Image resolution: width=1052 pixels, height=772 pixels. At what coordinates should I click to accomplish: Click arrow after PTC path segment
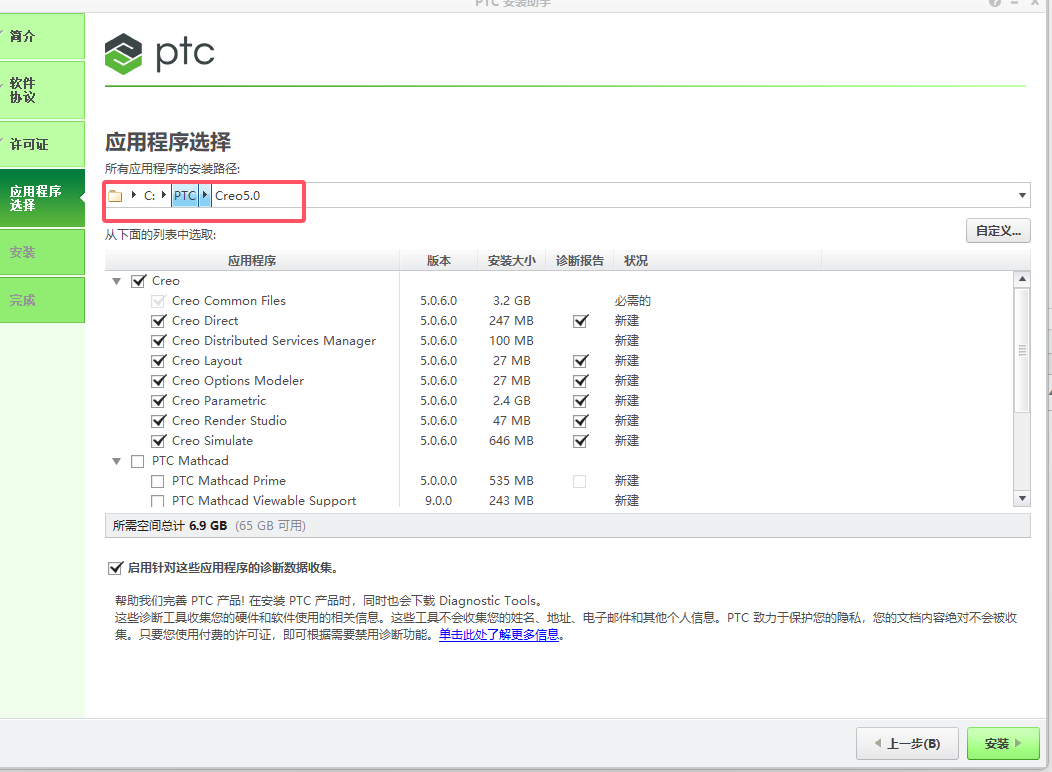pyautogui.click(x=205, y=195)
